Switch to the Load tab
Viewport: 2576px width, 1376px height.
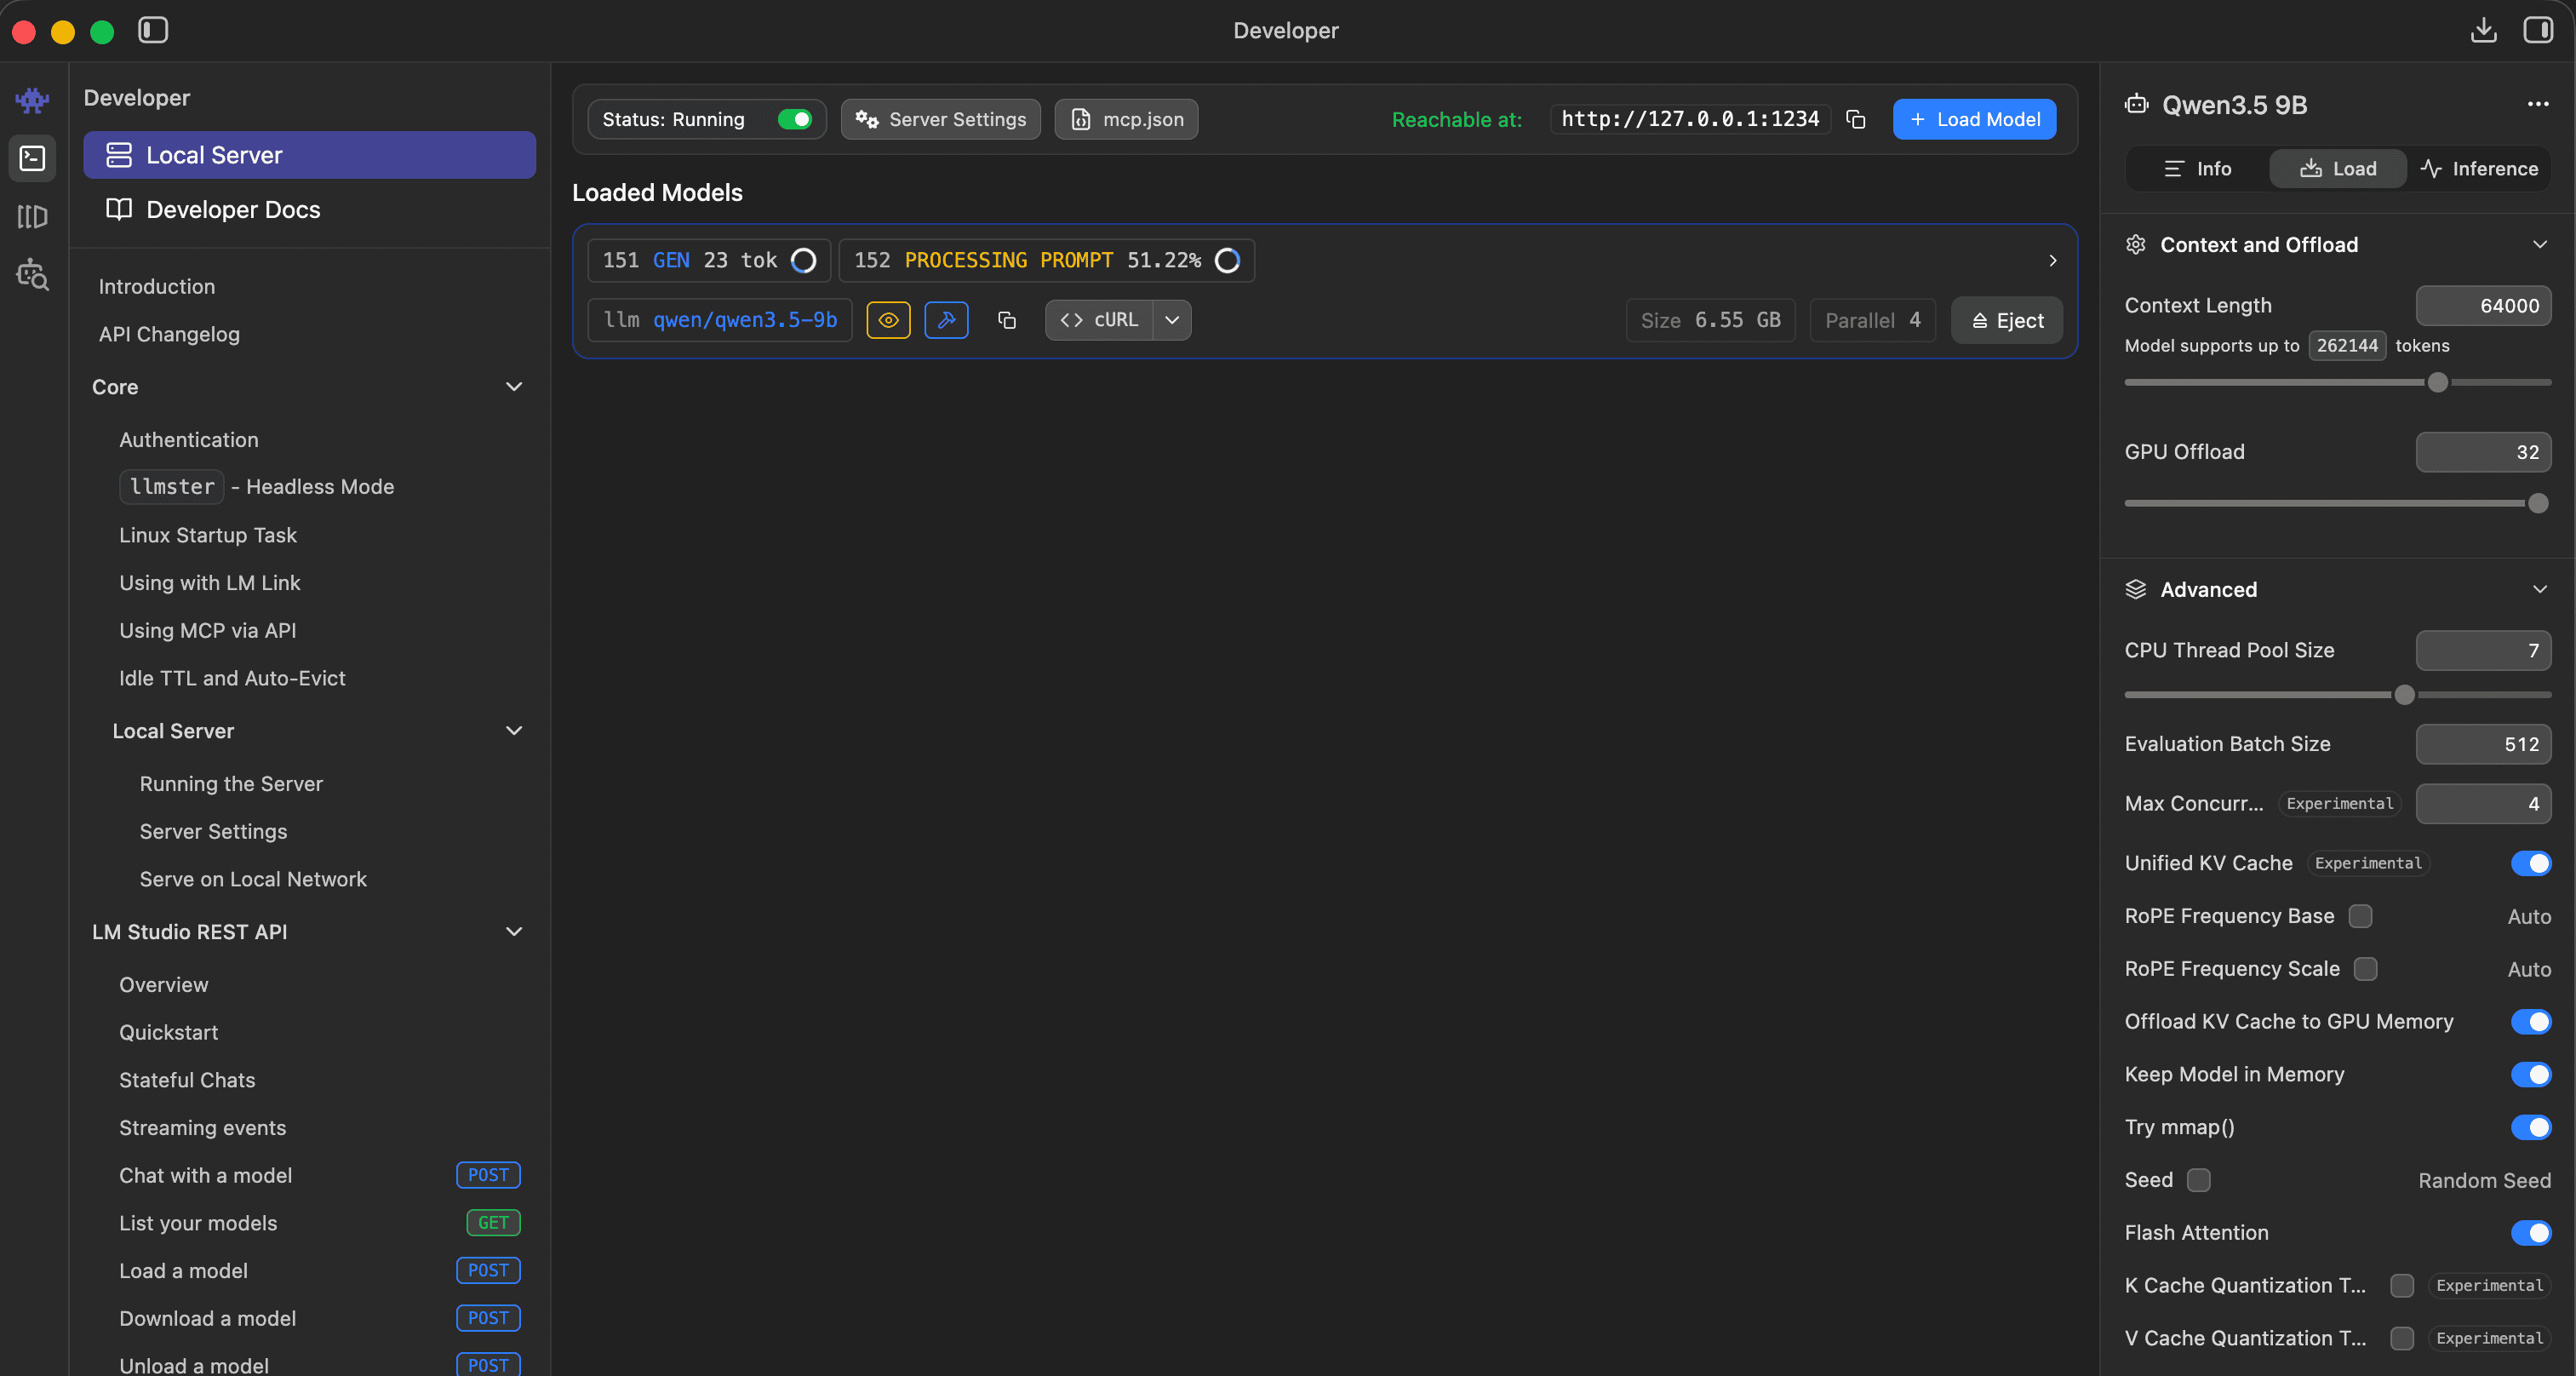coord(2338,169)
